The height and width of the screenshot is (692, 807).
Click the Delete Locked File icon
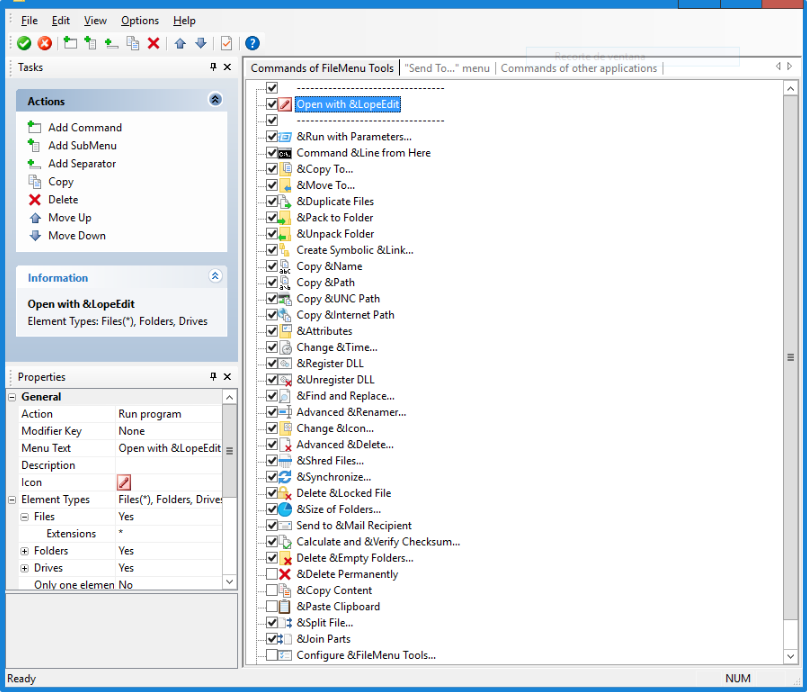coord(285,493)
